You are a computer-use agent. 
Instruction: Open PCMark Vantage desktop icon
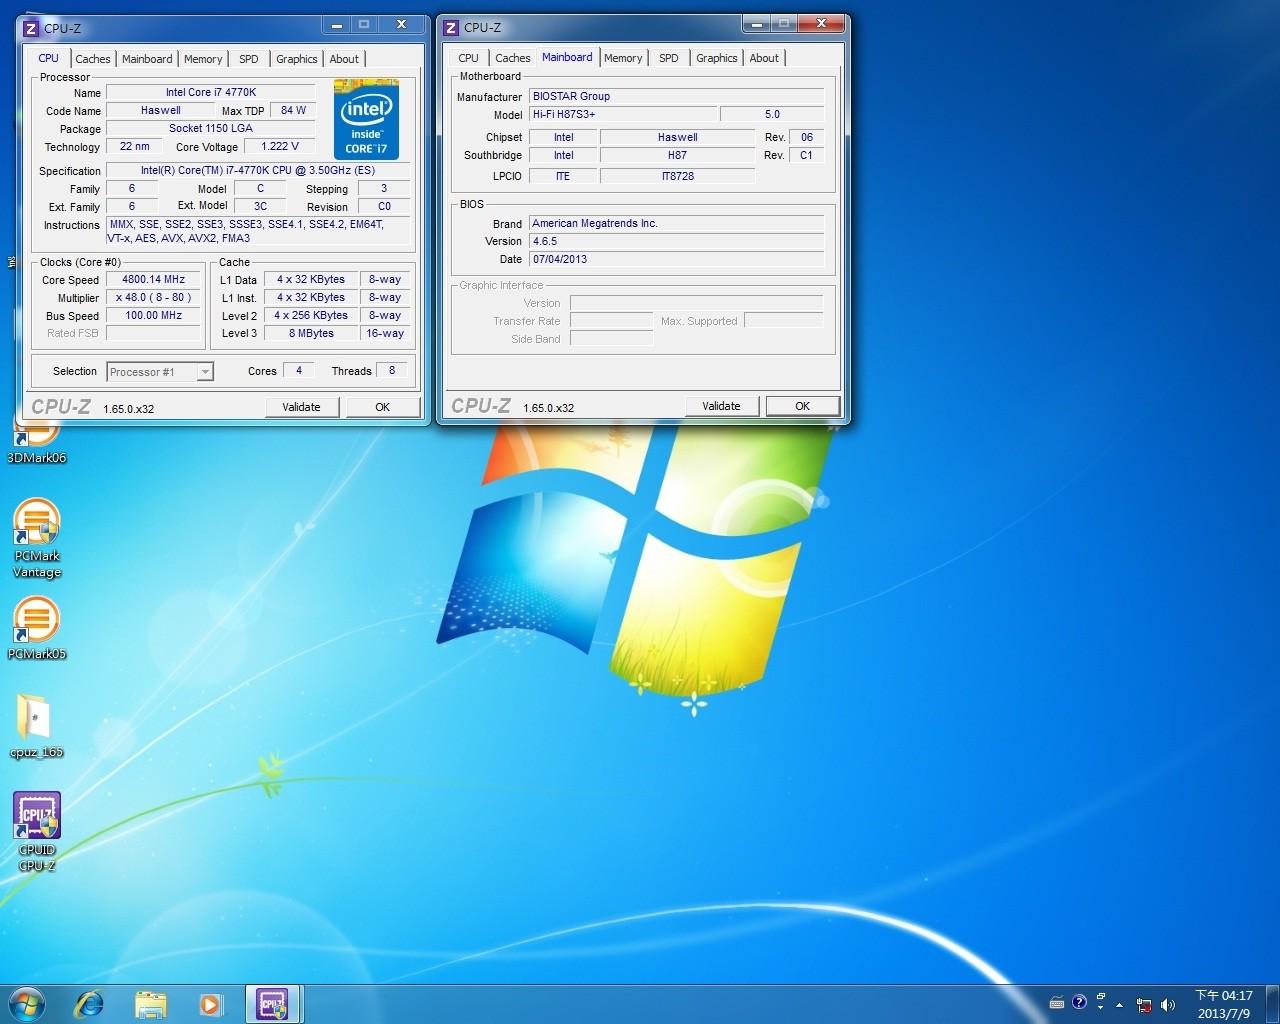click(x=37, y=538)
